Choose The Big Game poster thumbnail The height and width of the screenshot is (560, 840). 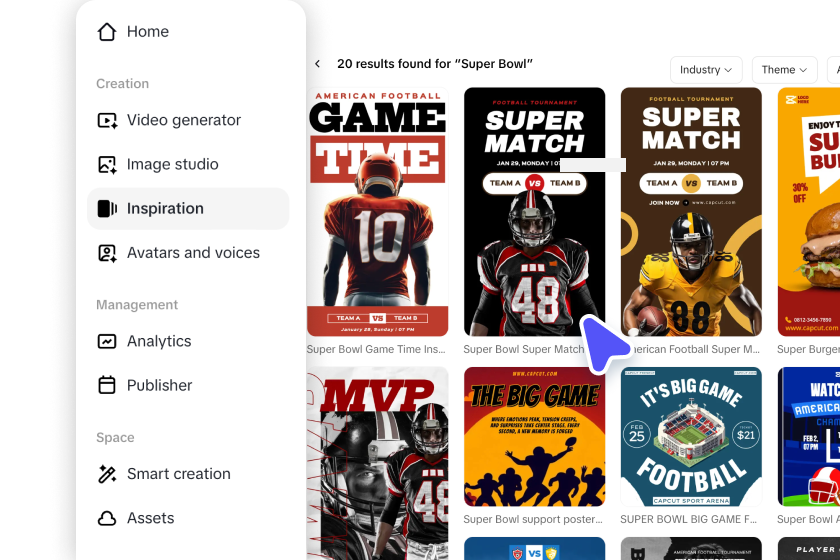coord(534,437)
